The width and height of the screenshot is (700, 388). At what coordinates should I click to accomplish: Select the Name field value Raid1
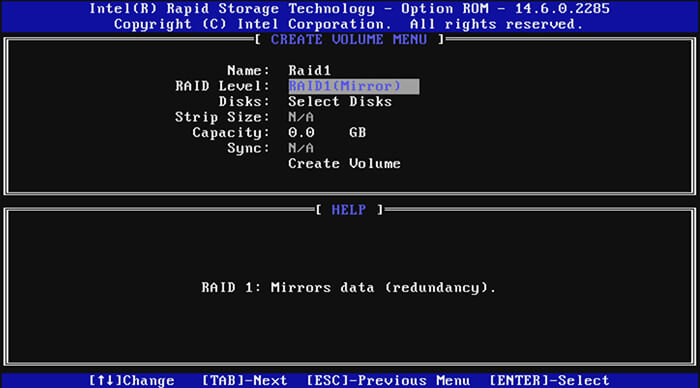click(309, 71)
